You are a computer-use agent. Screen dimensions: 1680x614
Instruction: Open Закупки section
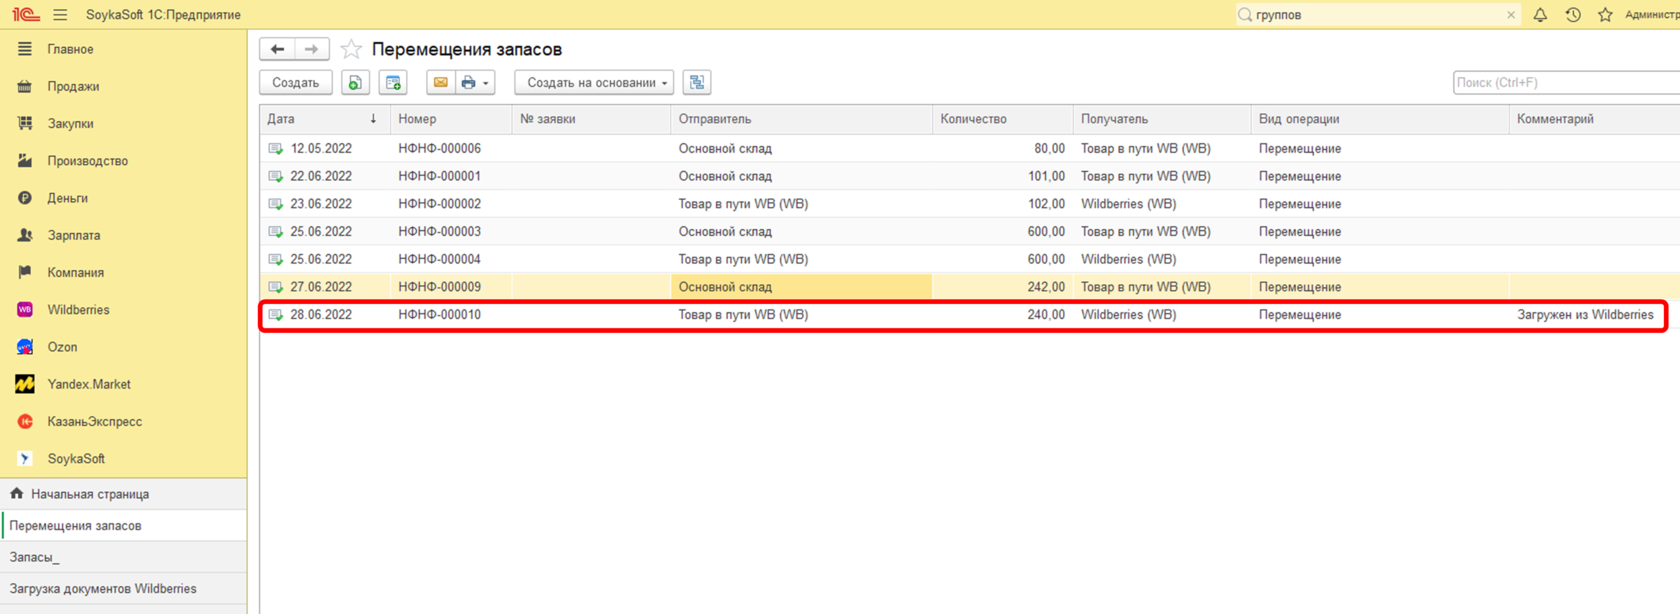point(70,123)
